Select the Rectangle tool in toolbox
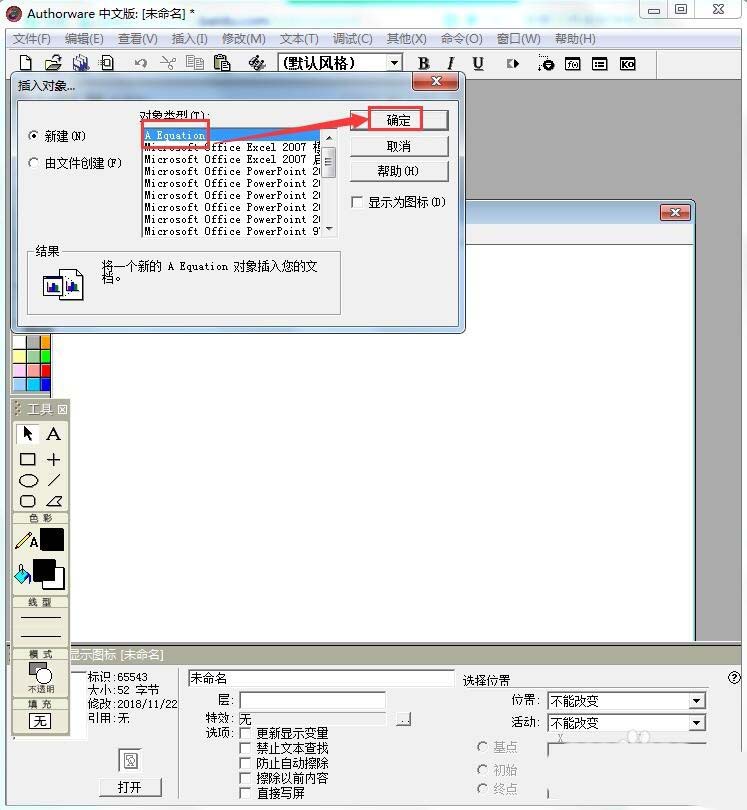The image size is (747, 810). coord(27,459)
